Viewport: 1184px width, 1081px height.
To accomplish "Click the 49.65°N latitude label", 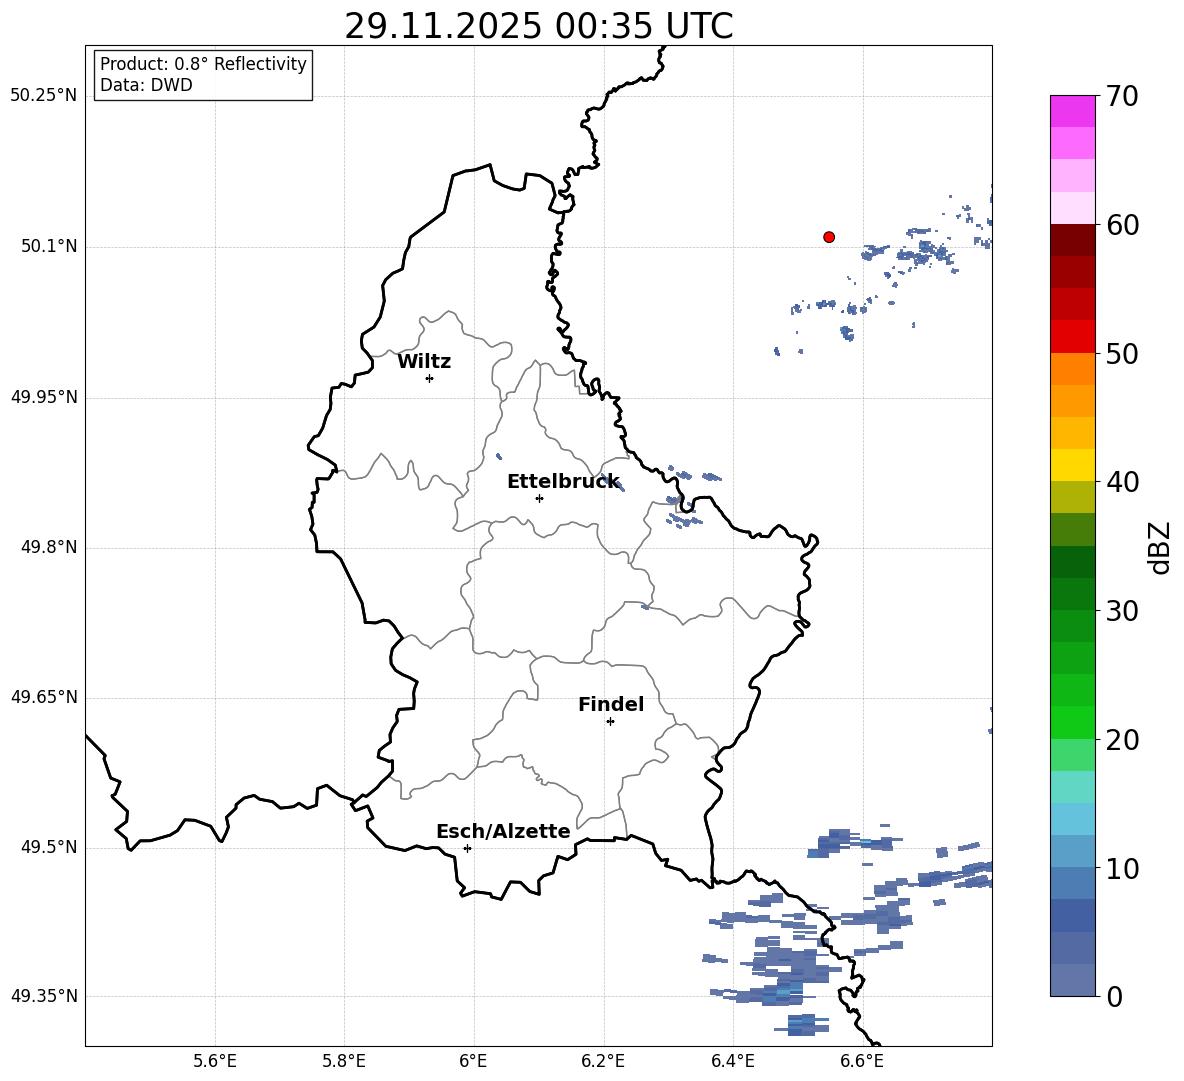I will [x=44, y=697].
